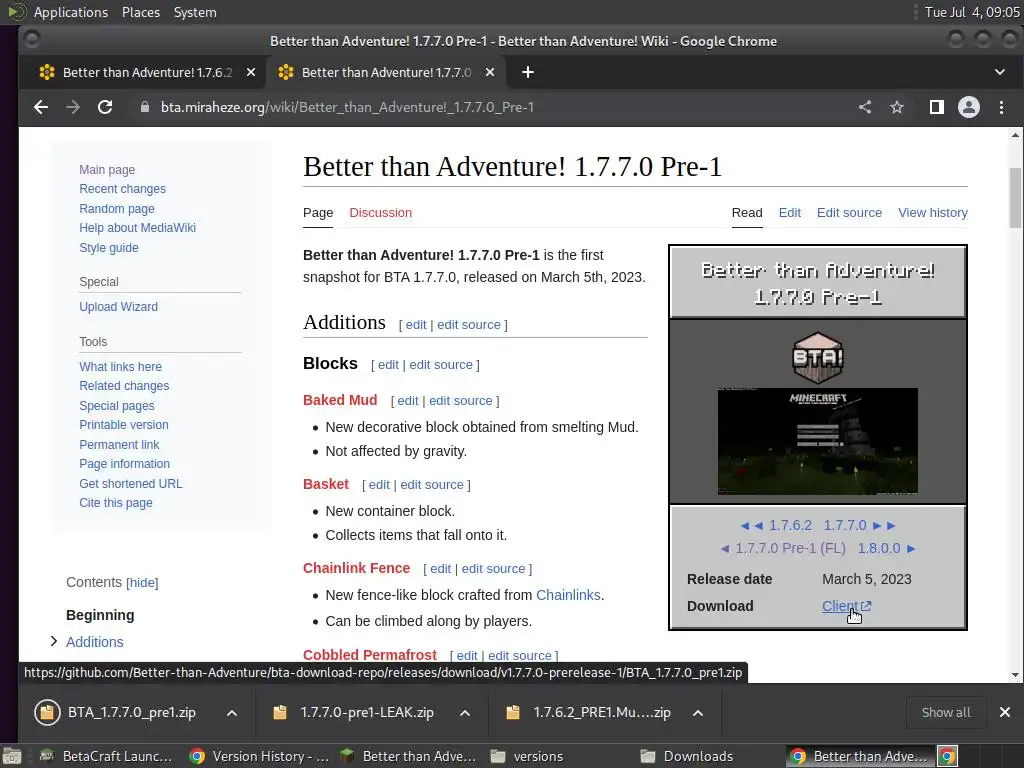The image size is (1024, 768).
Task: Close the downloads bar
Action: pyautogui.click(x=1004, y=712)
